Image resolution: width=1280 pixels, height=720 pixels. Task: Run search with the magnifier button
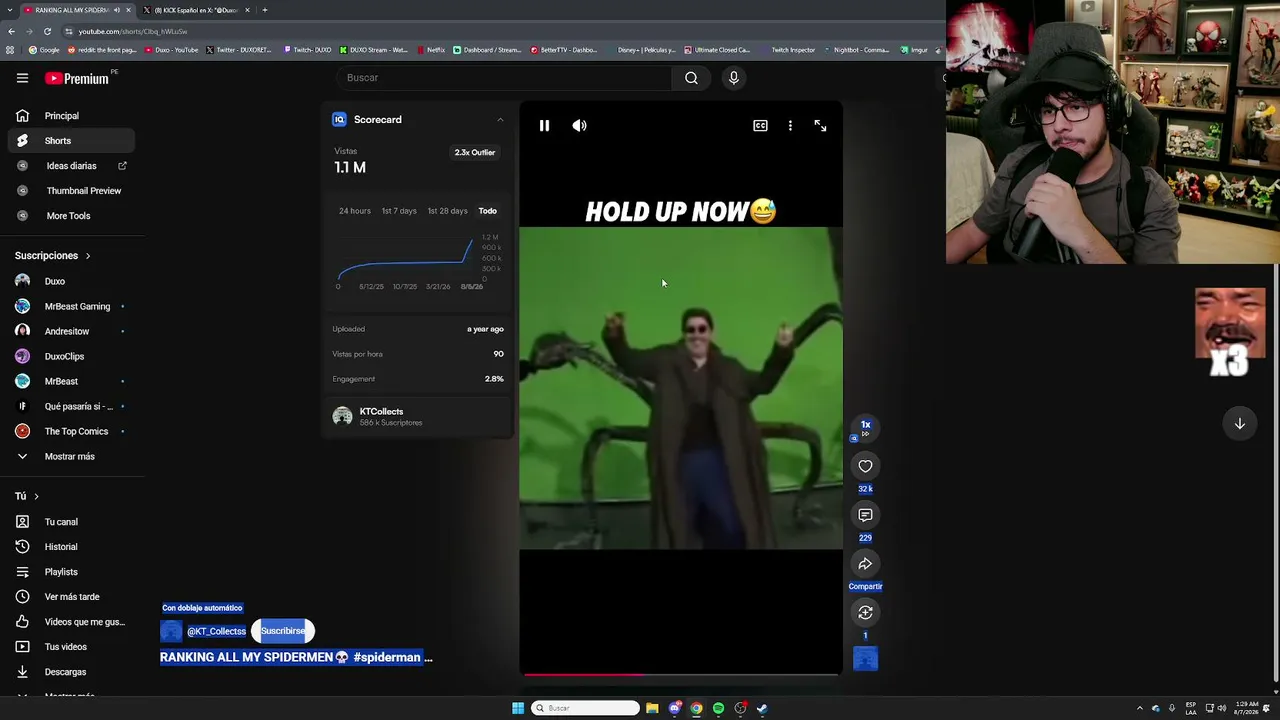[691, 78]
